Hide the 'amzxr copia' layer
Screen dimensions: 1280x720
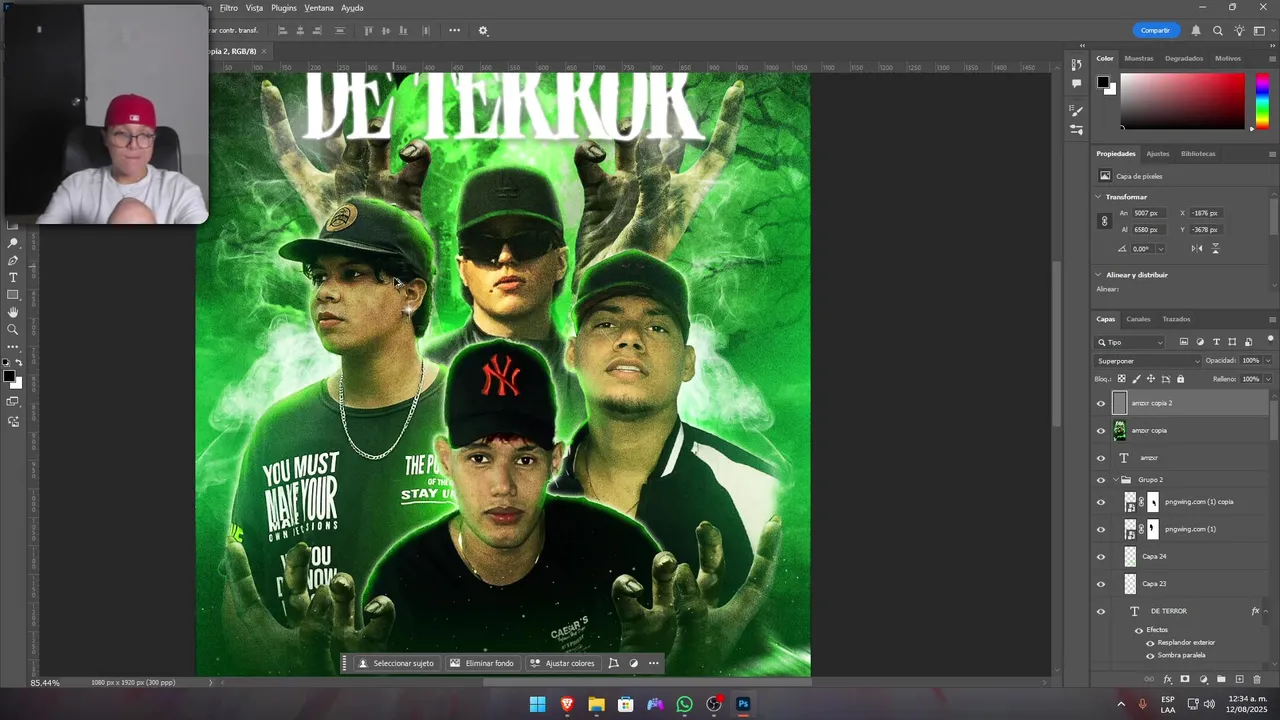click(x=1101, y=431)
